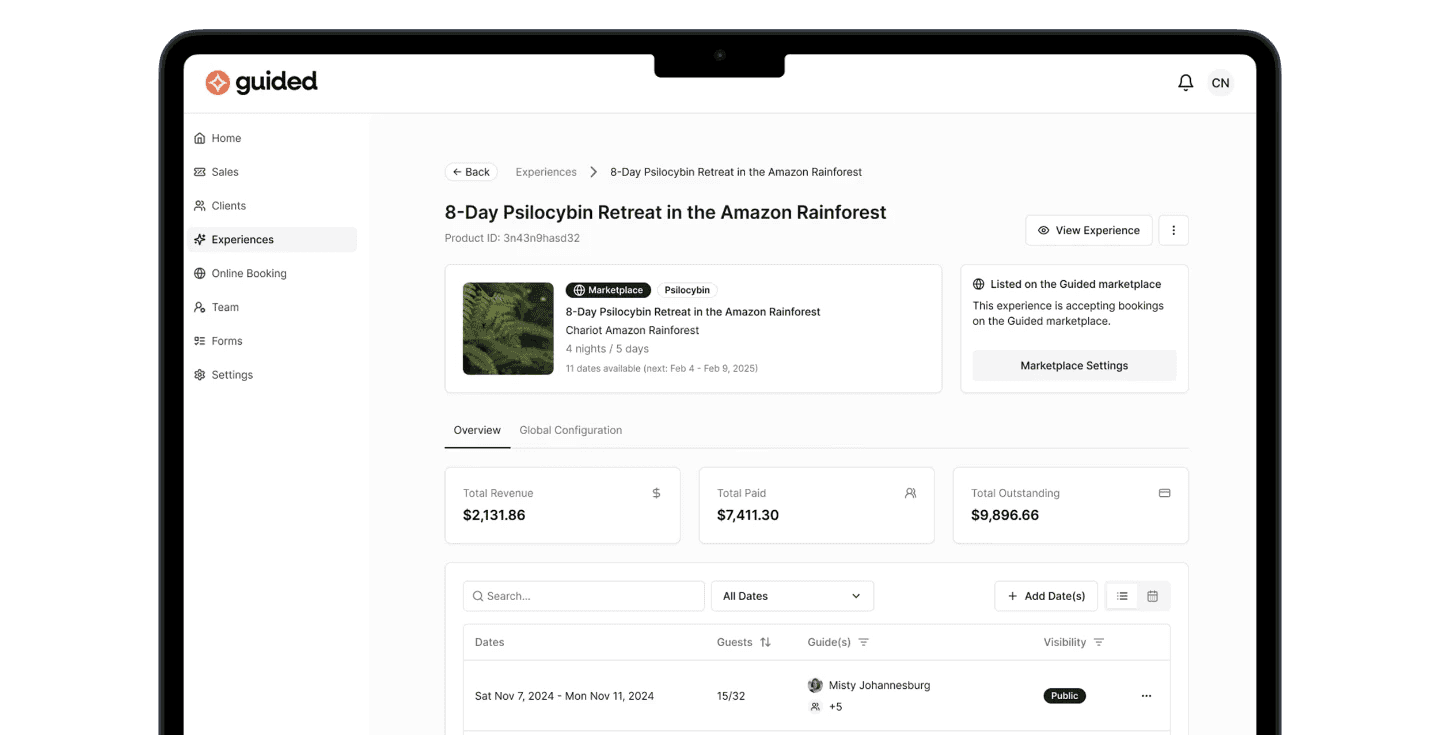This screenshot has width=1440, height=735.
Task: Click the $2,131.86 revenue value
Action: pos(494,515)
